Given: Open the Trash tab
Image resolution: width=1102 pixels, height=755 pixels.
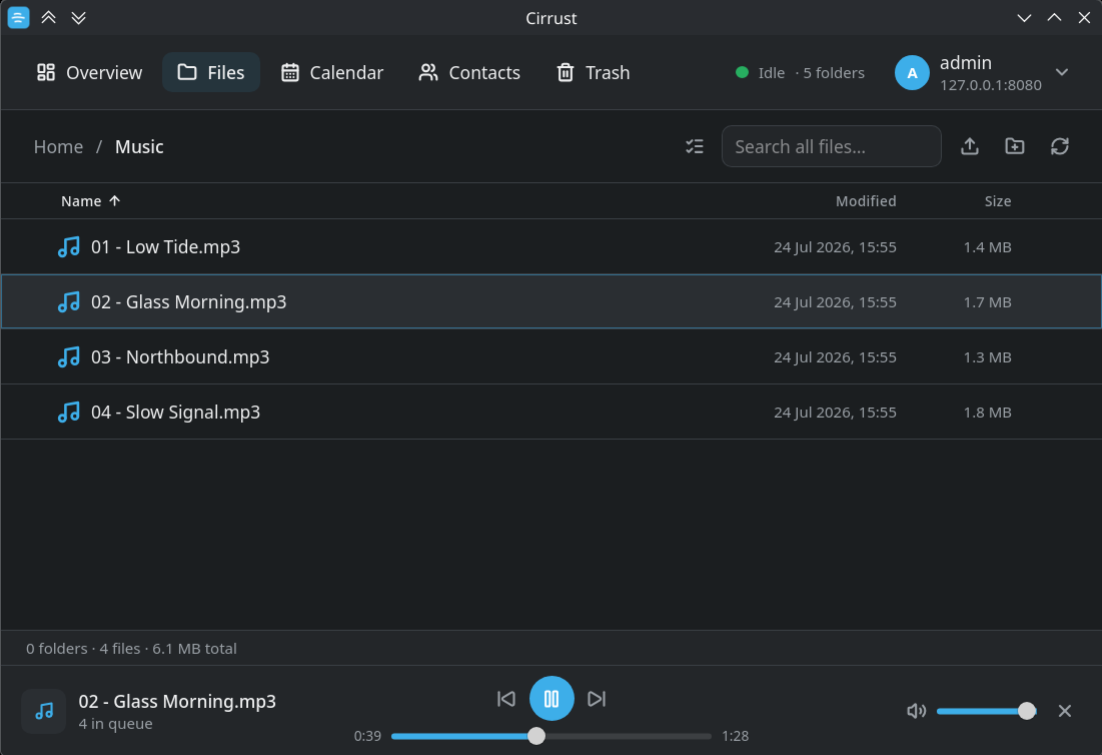Looking at the screenshot, I should pyautogui.click(x=593, y=72).
